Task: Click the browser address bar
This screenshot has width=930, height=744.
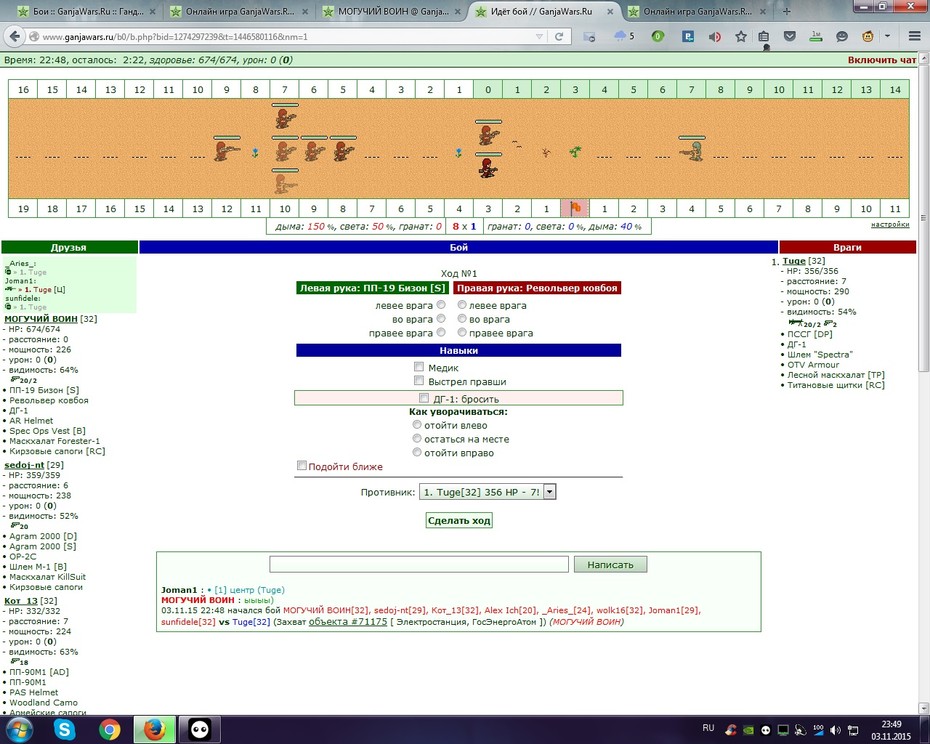Action: click(x=285, y=37)
